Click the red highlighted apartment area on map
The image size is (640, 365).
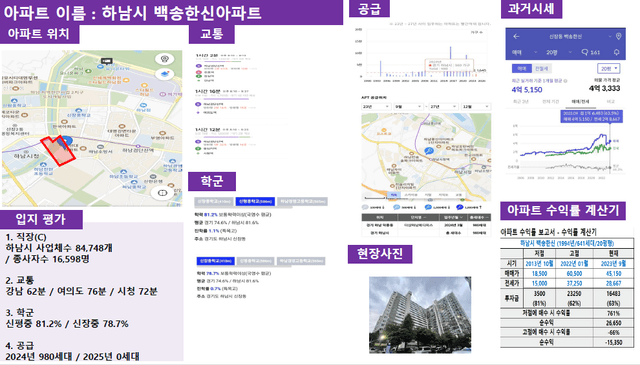[x=58, y=151]
